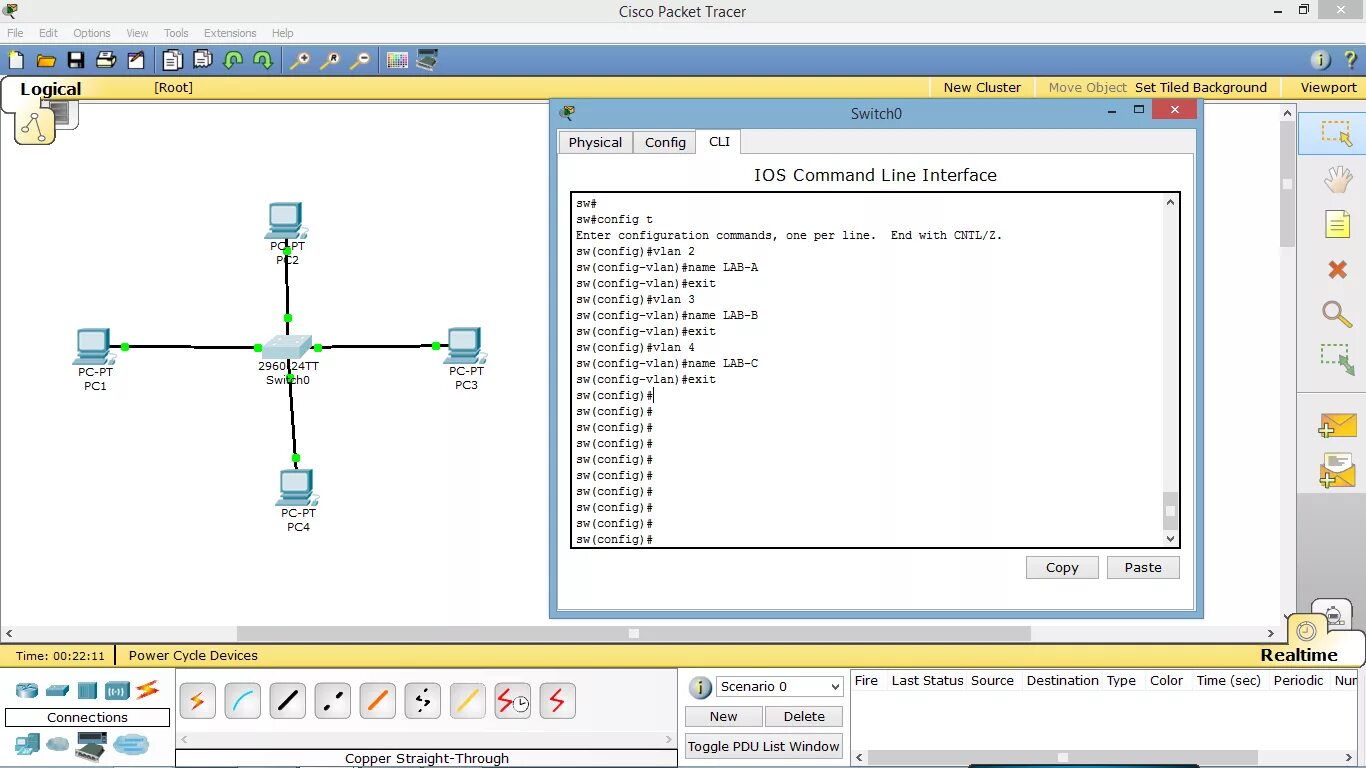Click New Cluster in the yellow bar
The image size is (1366, 768).
click(x=982, y=87)
